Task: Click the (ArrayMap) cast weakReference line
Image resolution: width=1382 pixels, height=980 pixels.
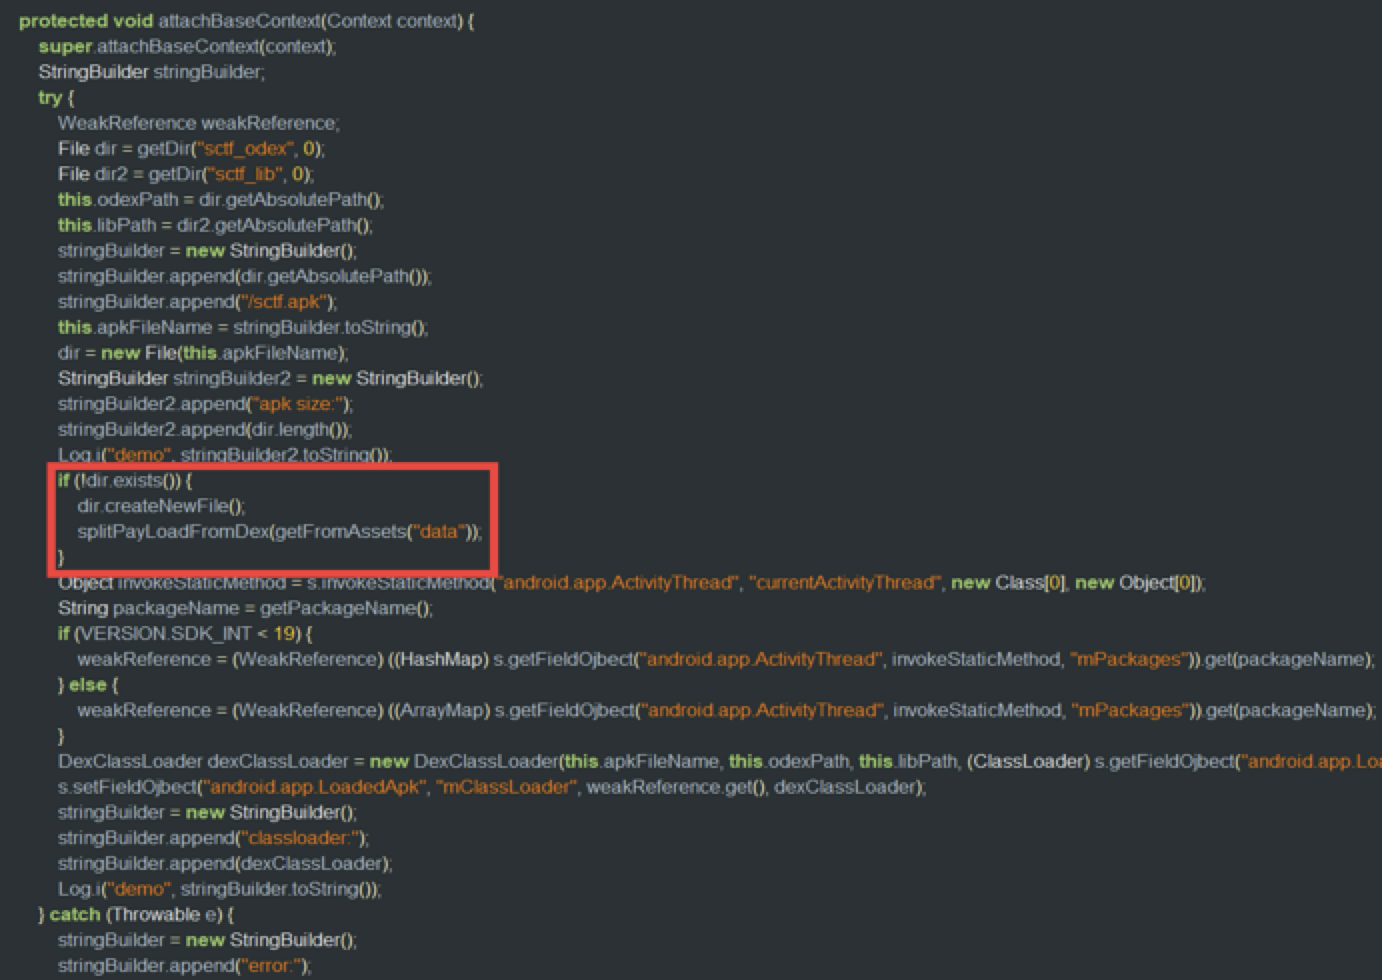Action: coord(726,710)
